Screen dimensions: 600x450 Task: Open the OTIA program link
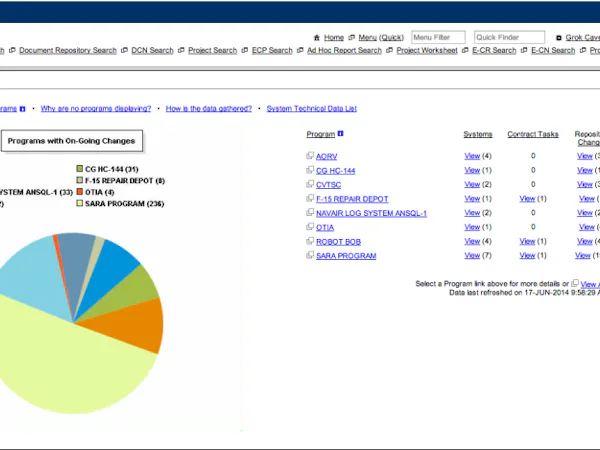click(325, 228)
